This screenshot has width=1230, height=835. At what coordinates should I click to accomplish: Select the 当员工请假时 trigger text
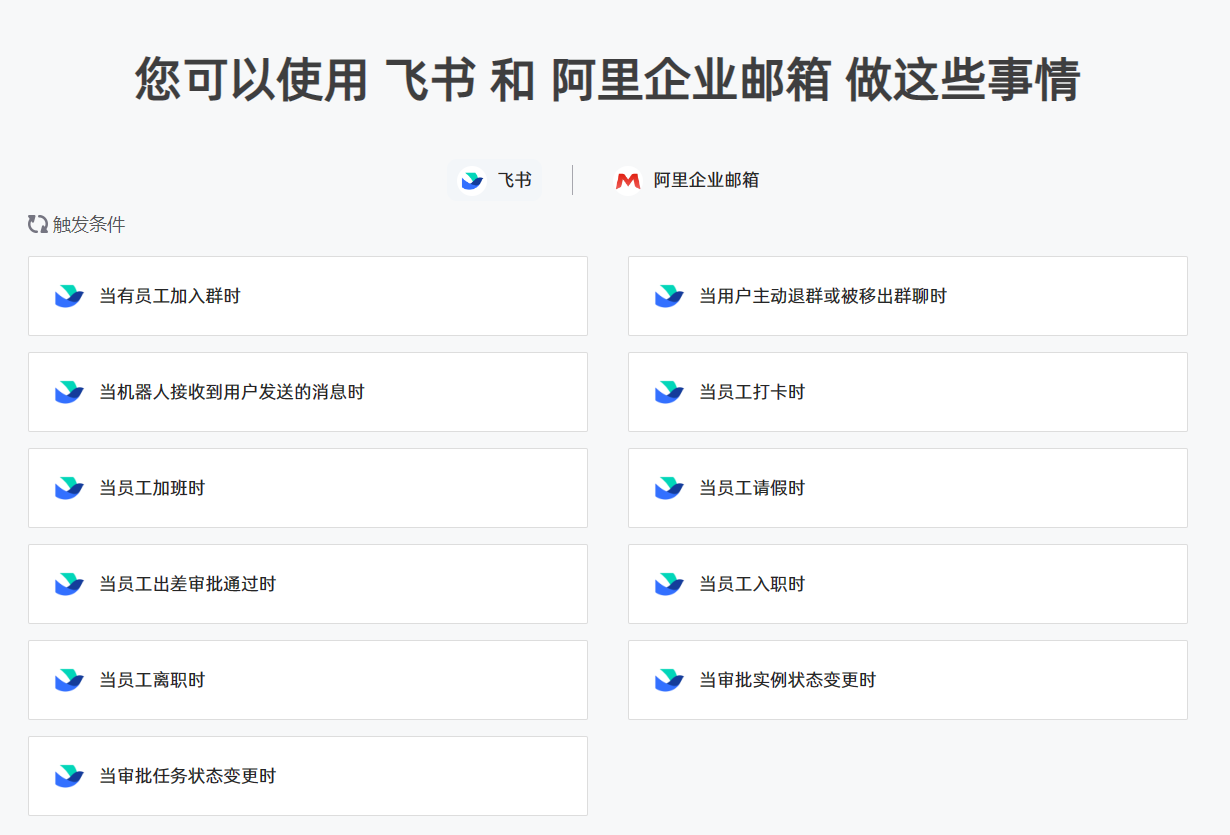(x=752, y=488)
